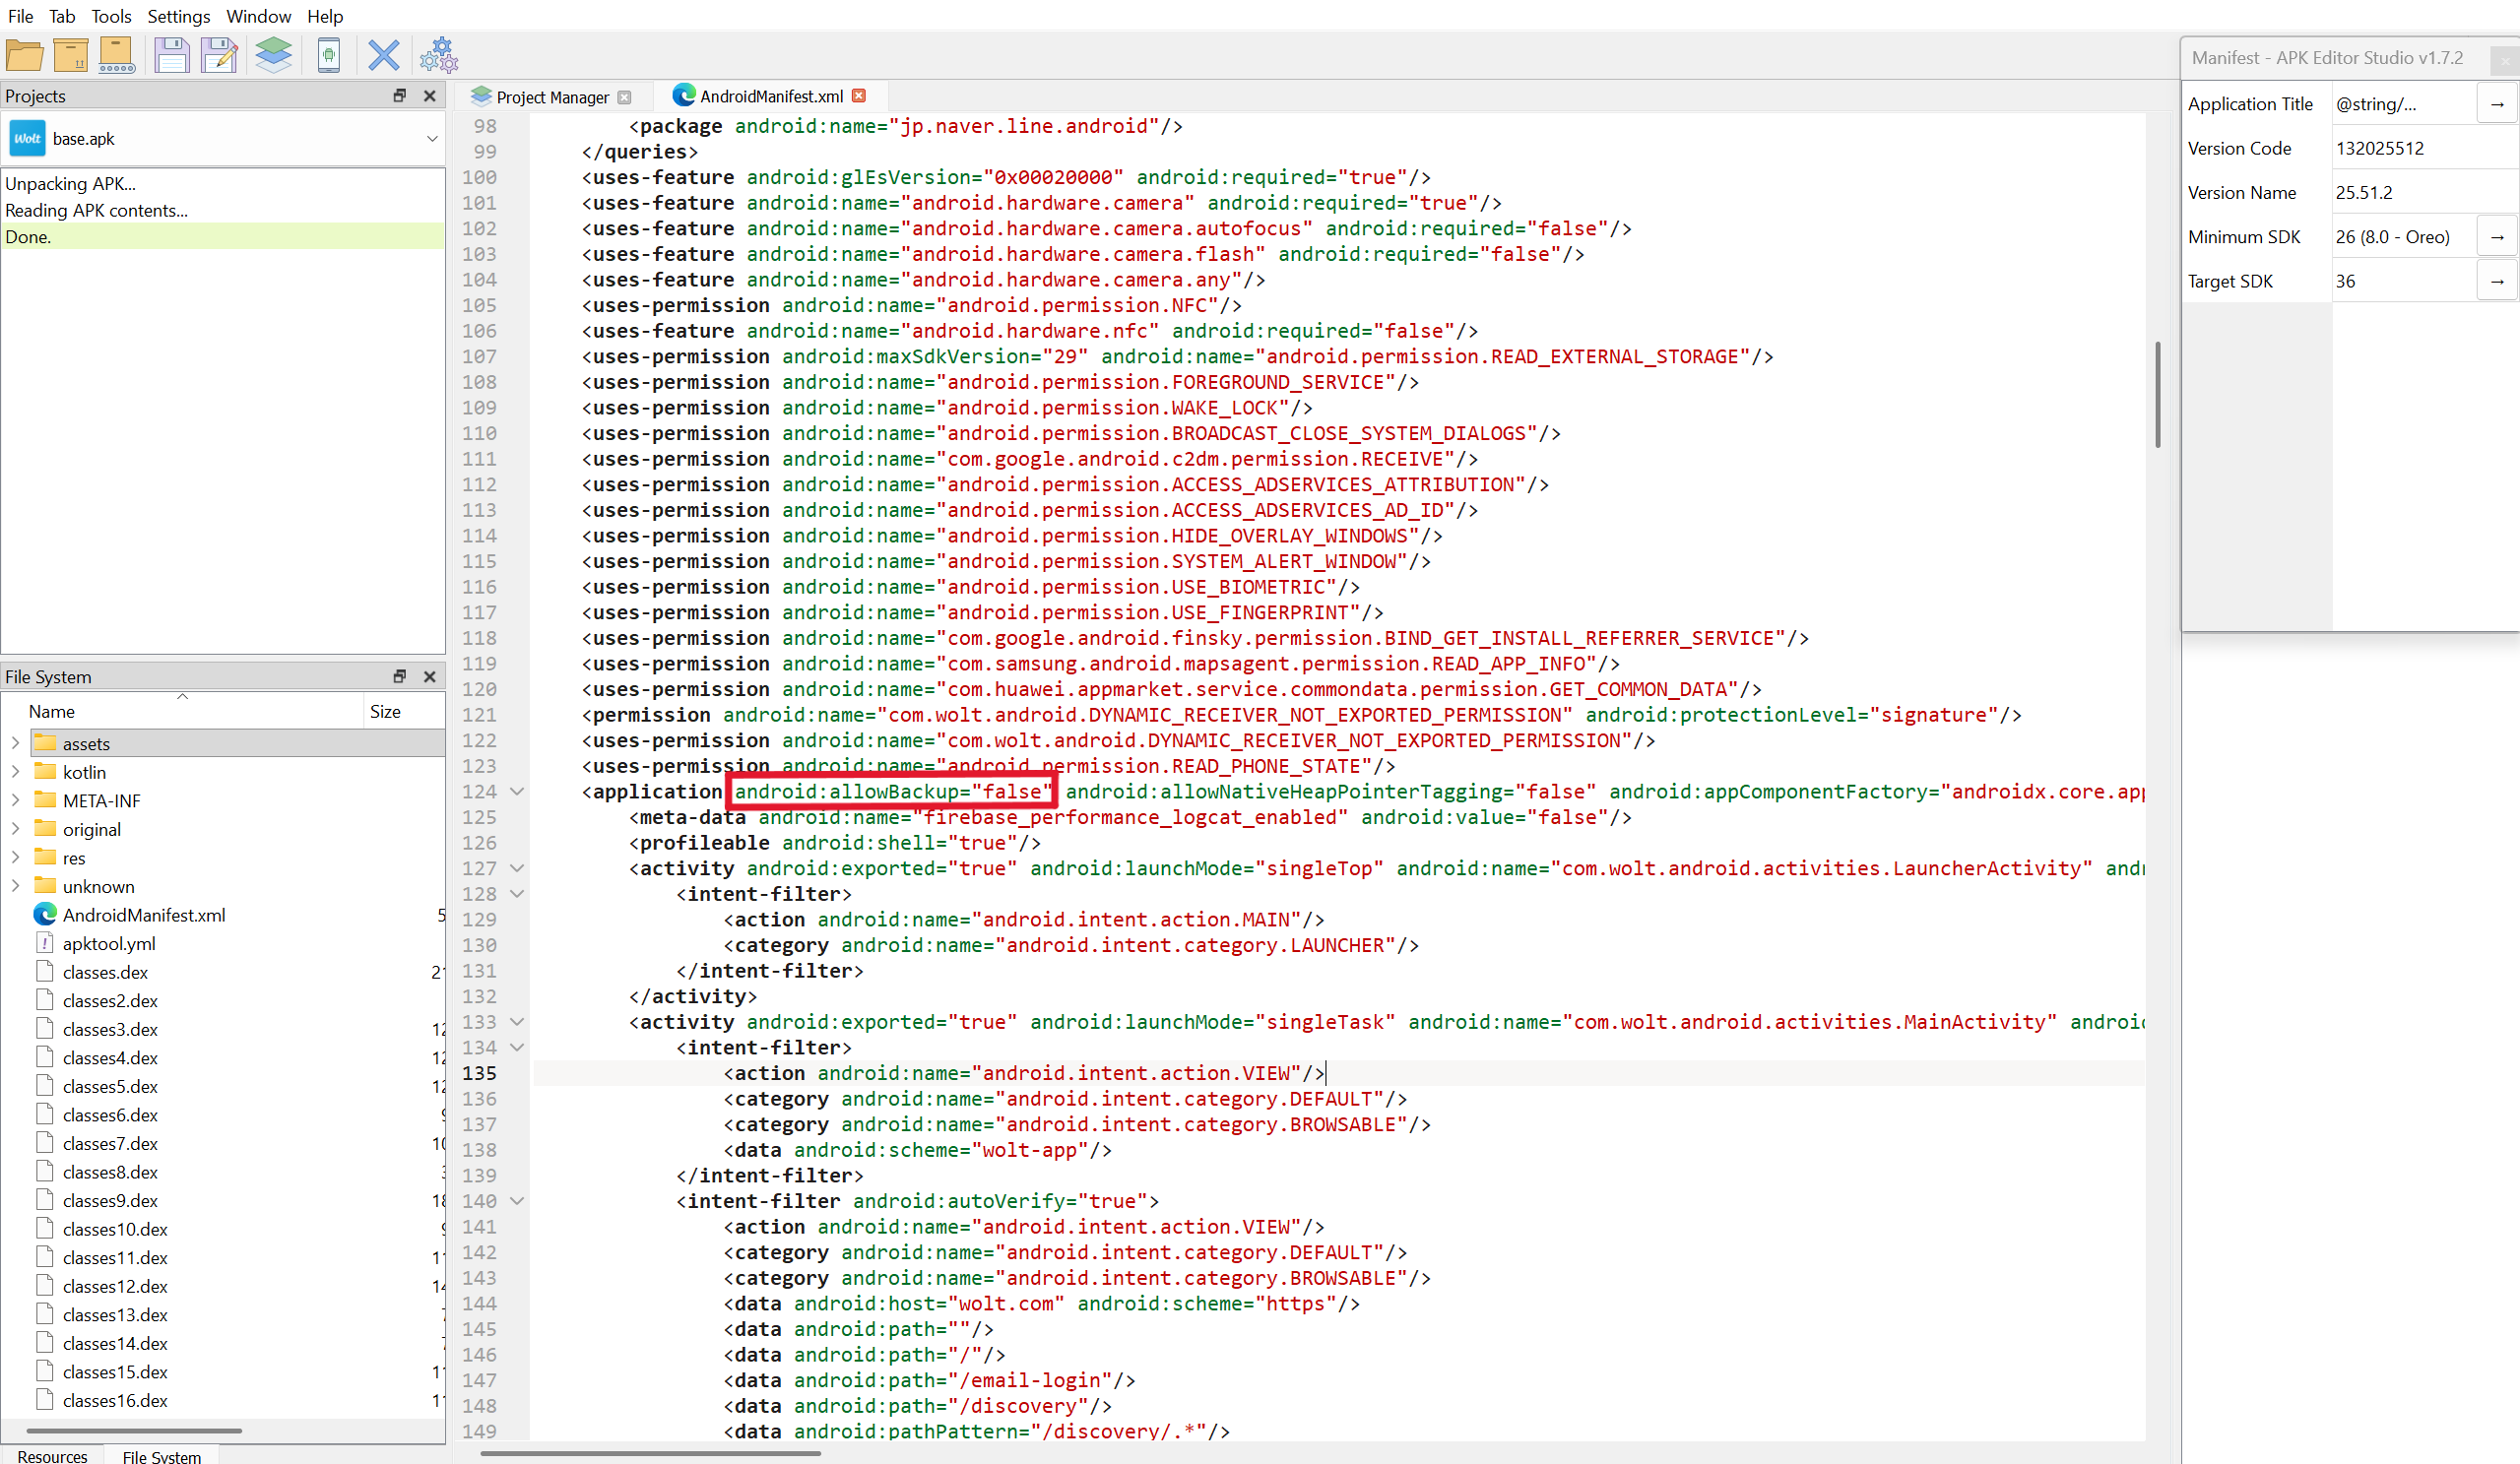This screenshot has width=2520, height=1464.
Task: Open Project Manager layers toolbar icon
Action: pos(273,55)
